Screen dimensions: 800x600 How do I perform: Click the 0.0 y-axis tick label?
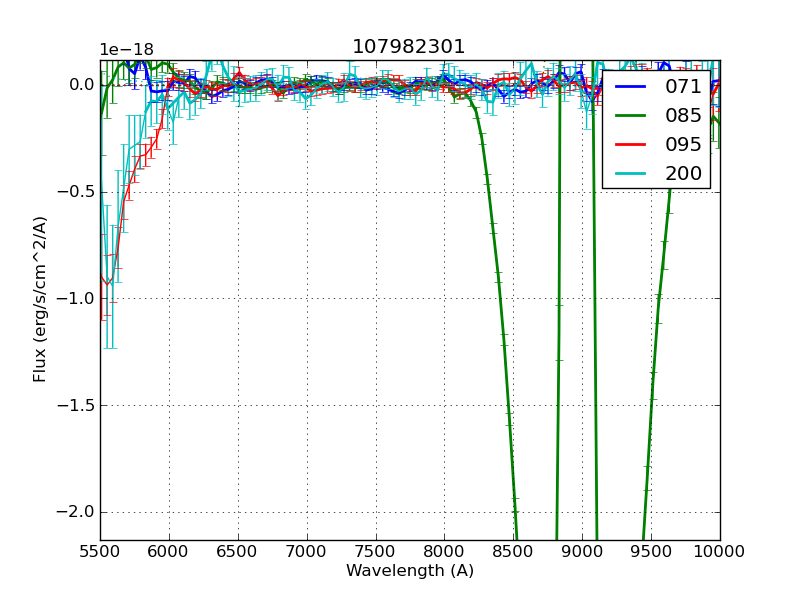(82, 85)
